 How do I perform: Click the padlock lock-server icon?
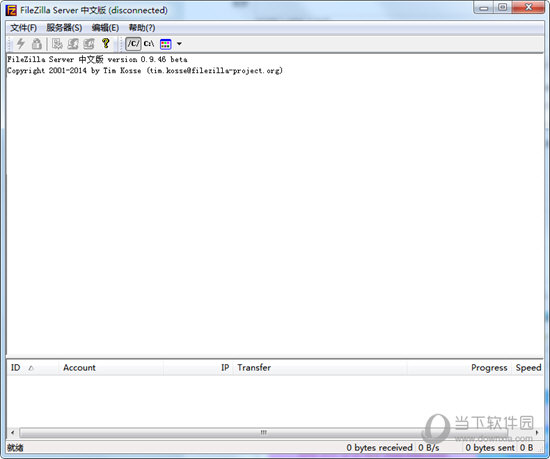(x=36, y=44)
